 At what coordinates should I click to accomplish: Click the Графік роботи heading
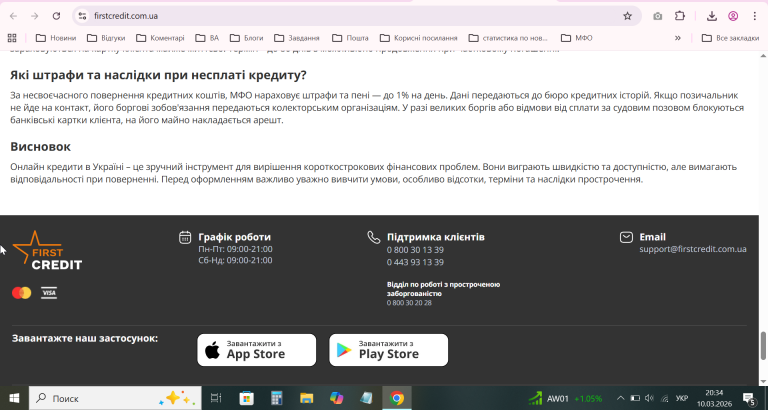pyautogui.click(x=235, y=237)
